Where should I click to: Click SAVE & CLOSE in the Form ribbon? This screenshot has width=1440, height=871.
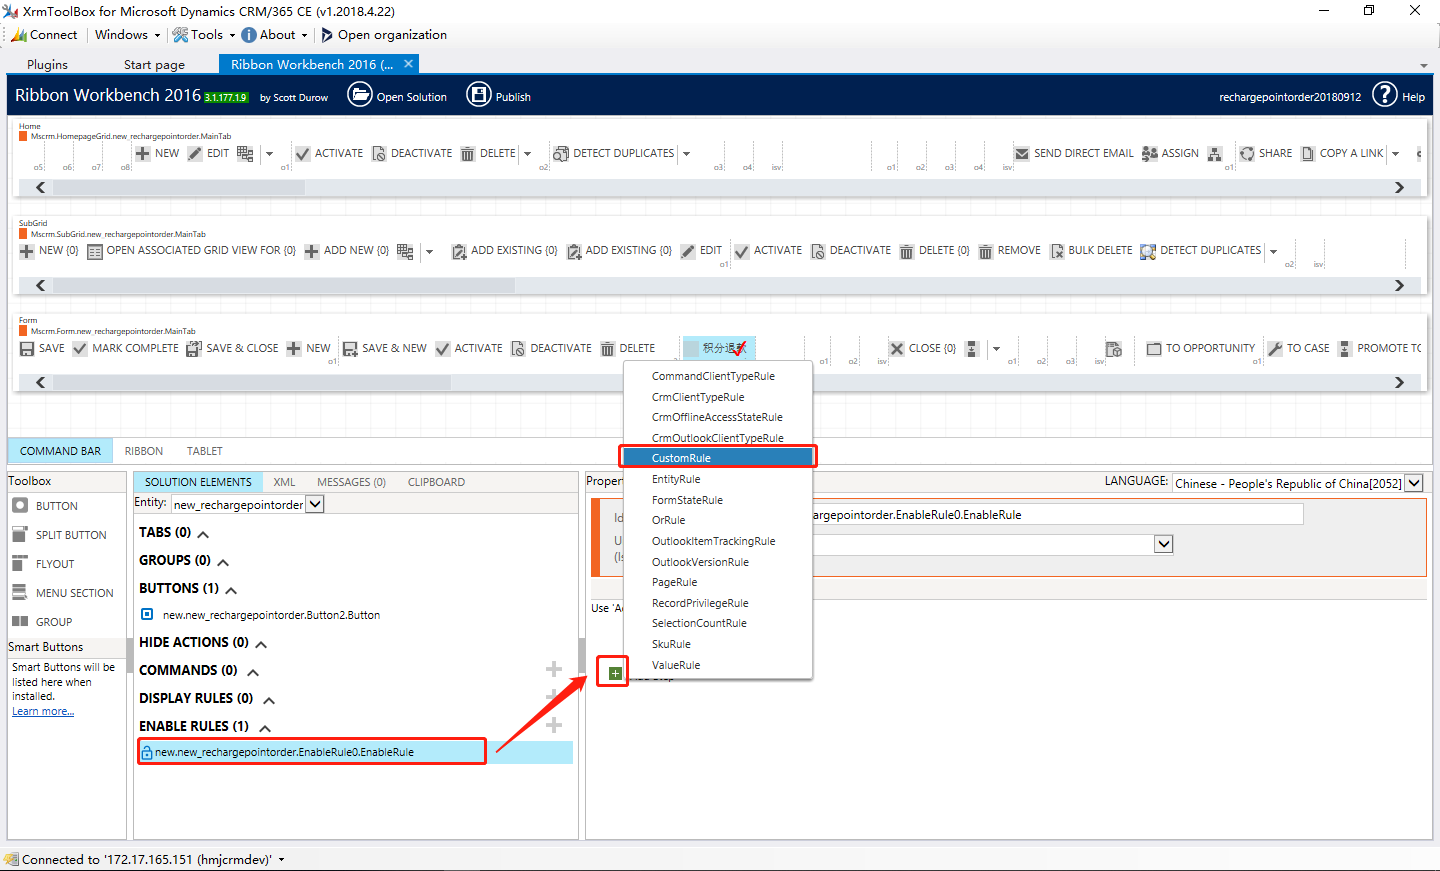click(x=233, y=348)
